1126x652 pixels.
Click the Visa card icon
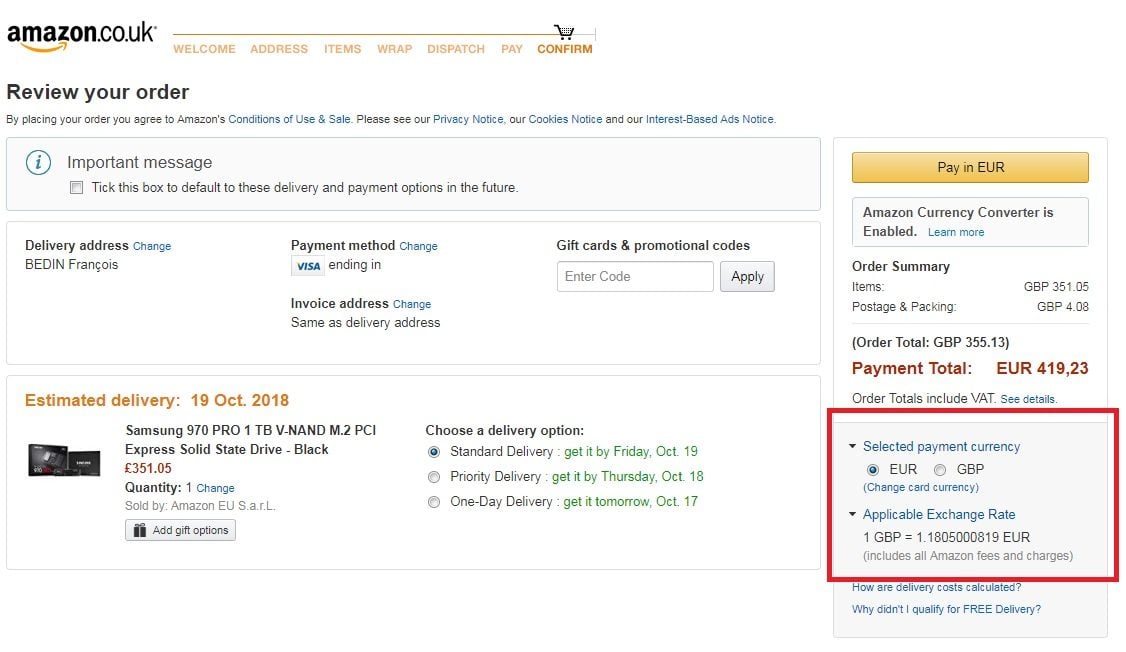coord(308,266)
